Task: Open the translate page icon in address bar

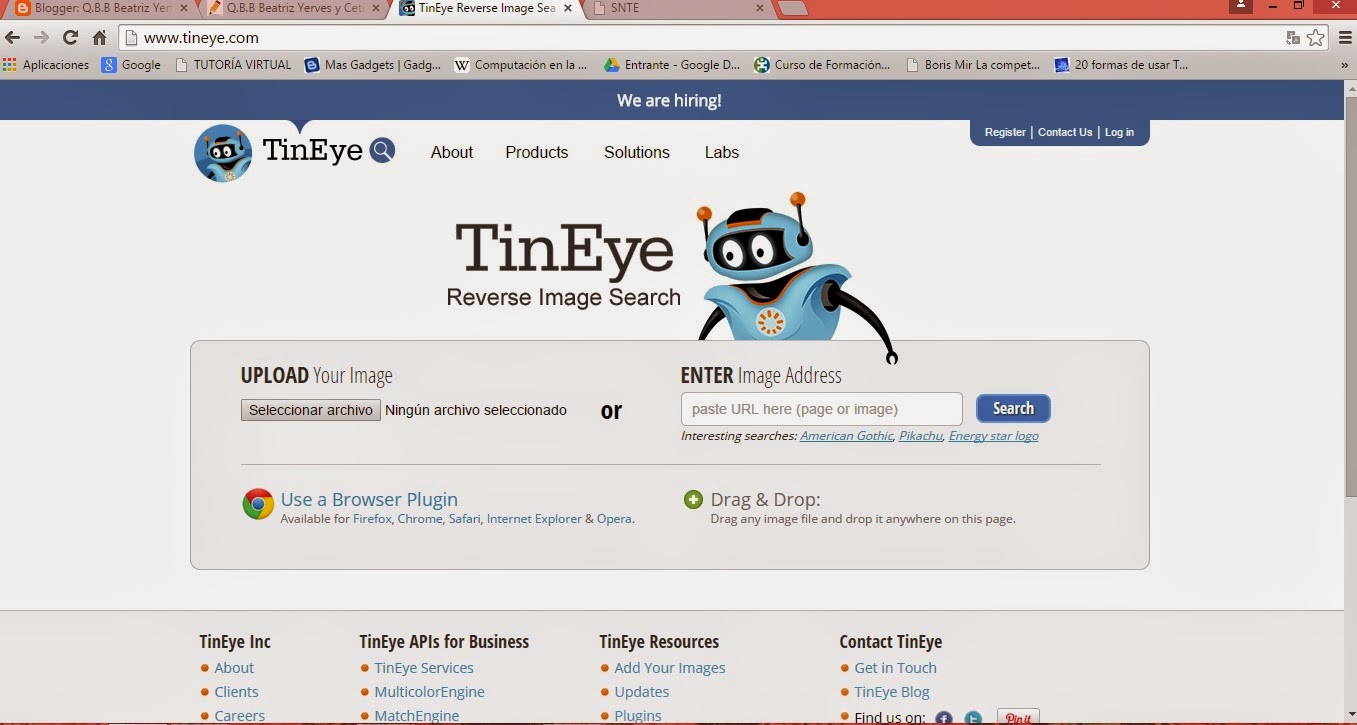Action: [1293, 38]
